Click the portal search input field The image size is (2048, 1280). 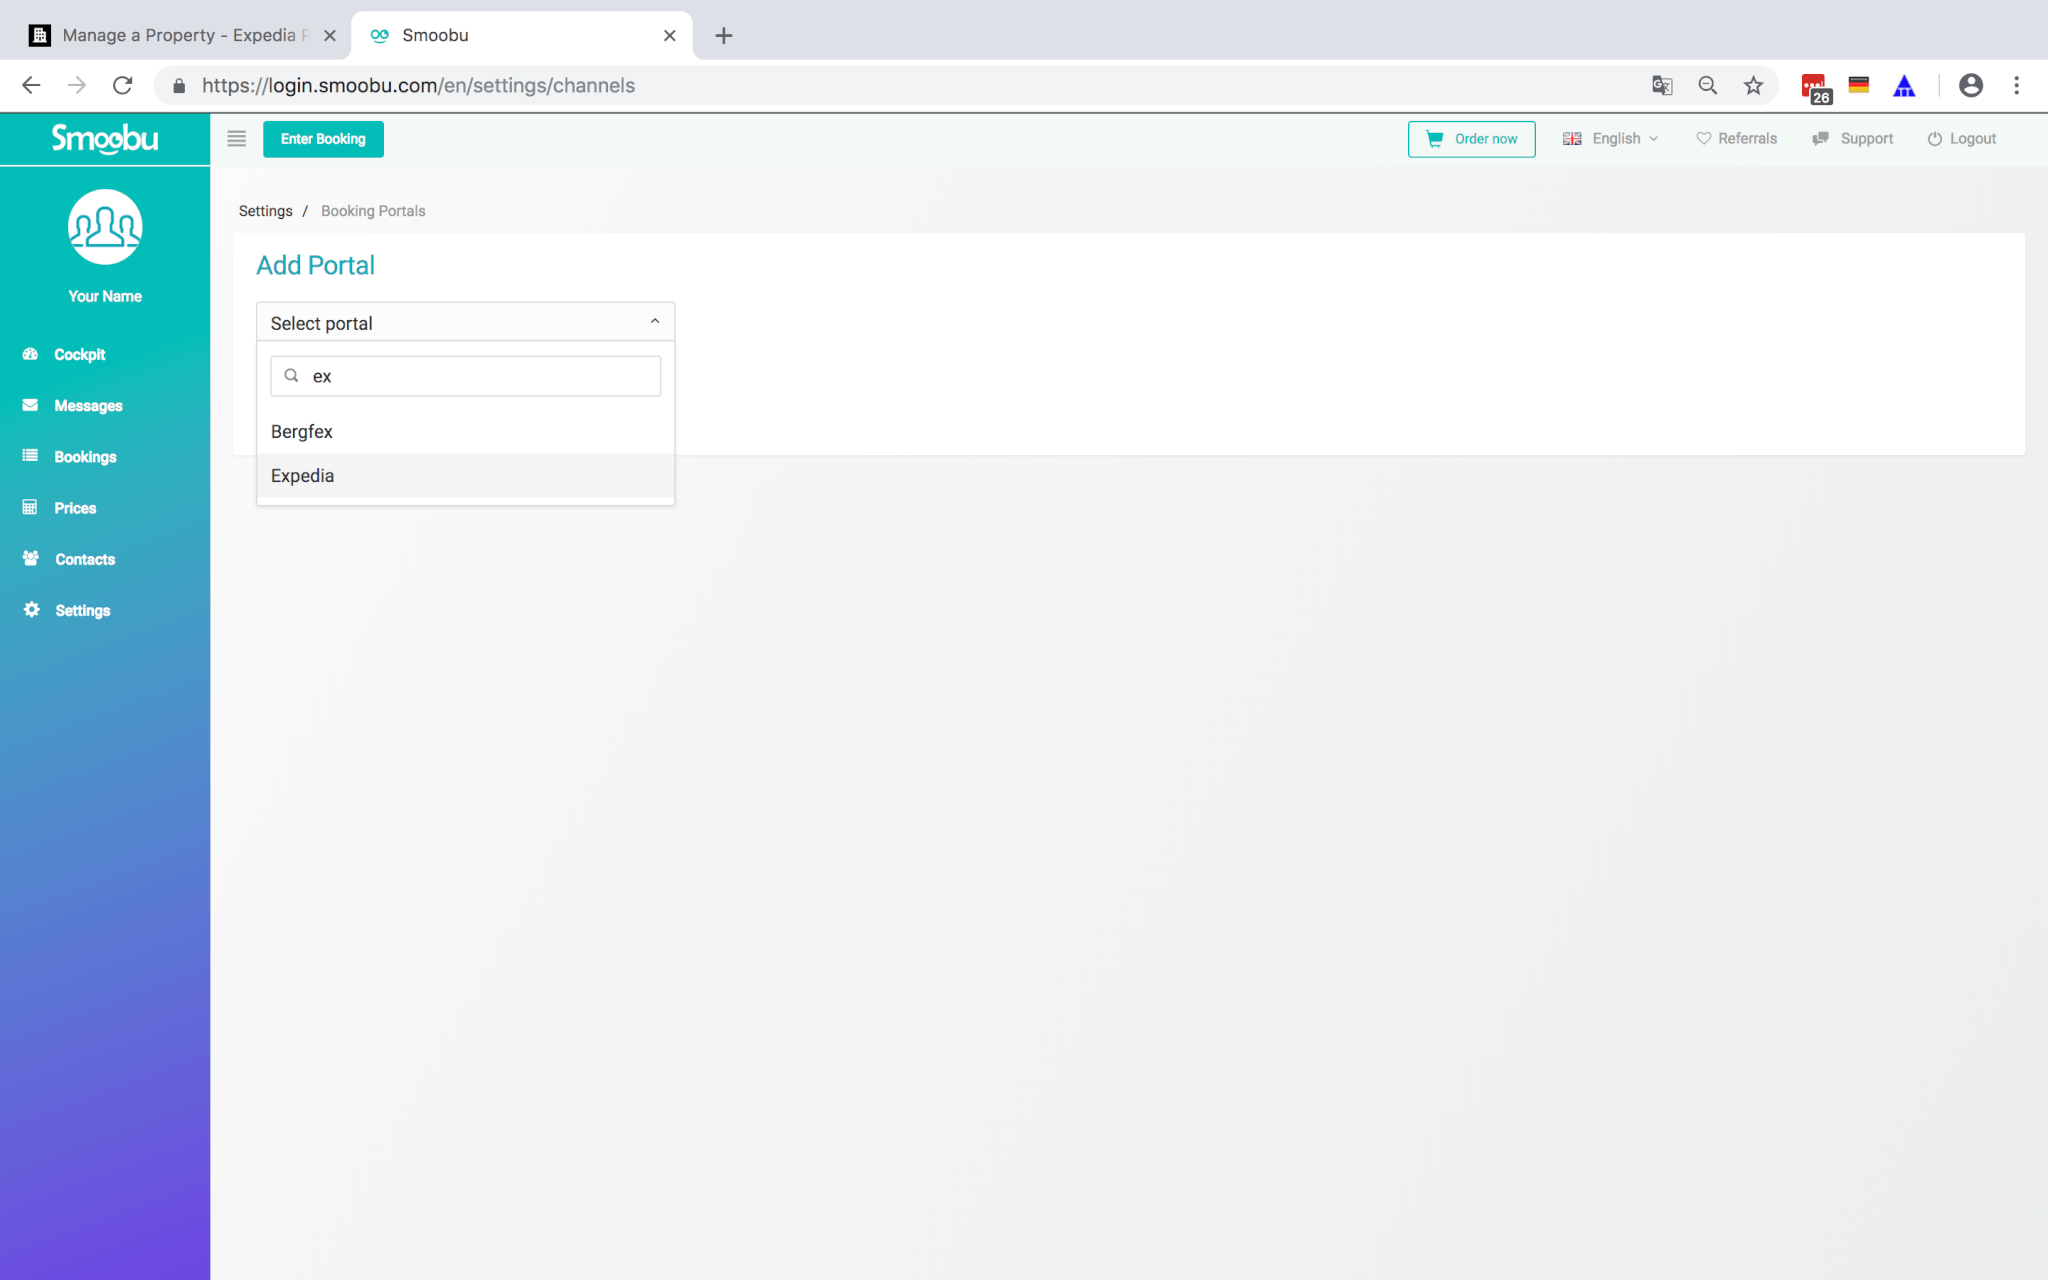coord(466,376)
